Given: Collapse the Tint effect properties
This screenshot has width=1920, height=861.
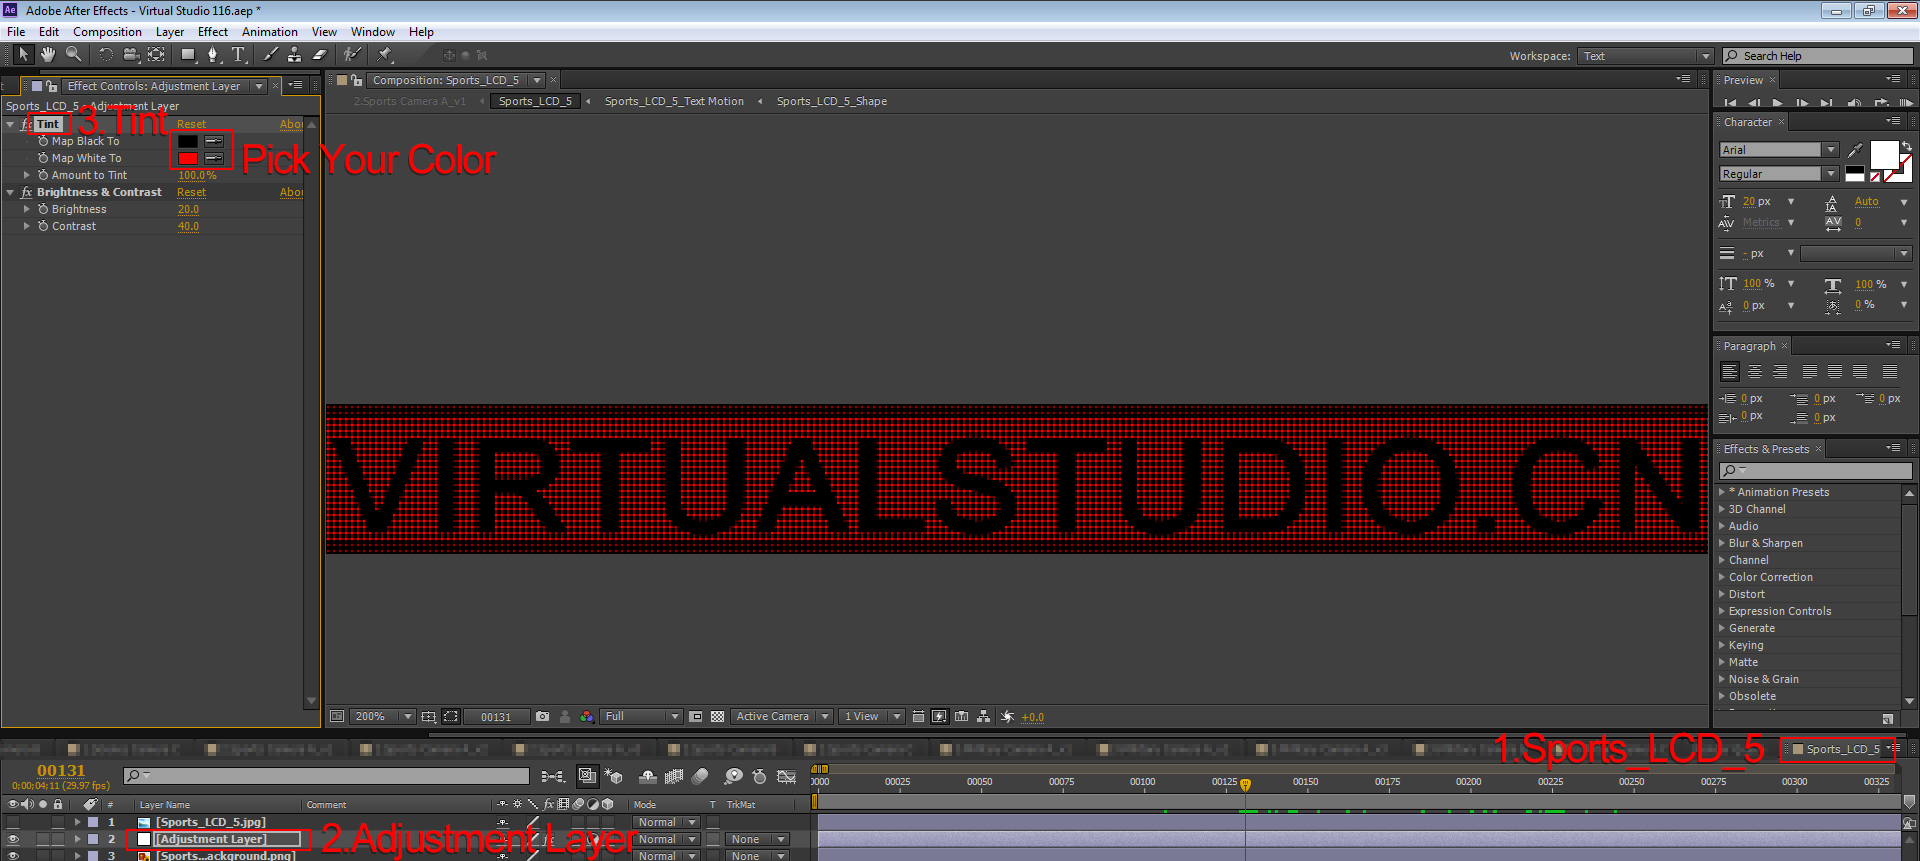Looking at the screenshot, I should (10, 124).
